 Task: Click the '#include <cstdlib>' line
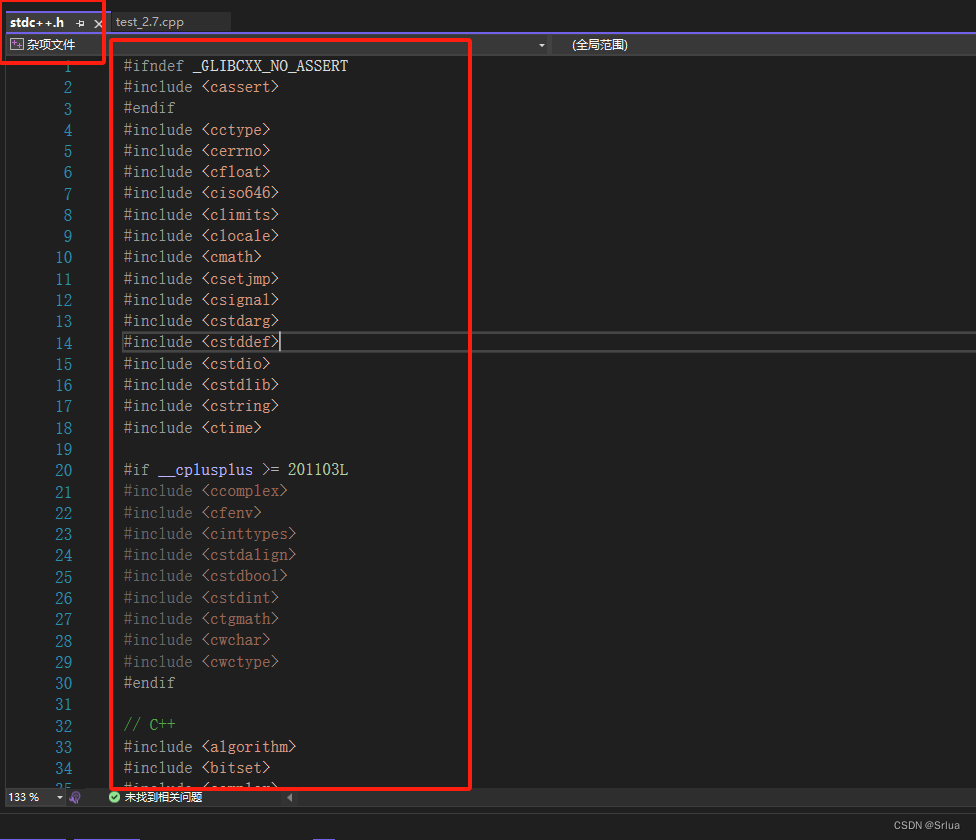pos(201,385)
